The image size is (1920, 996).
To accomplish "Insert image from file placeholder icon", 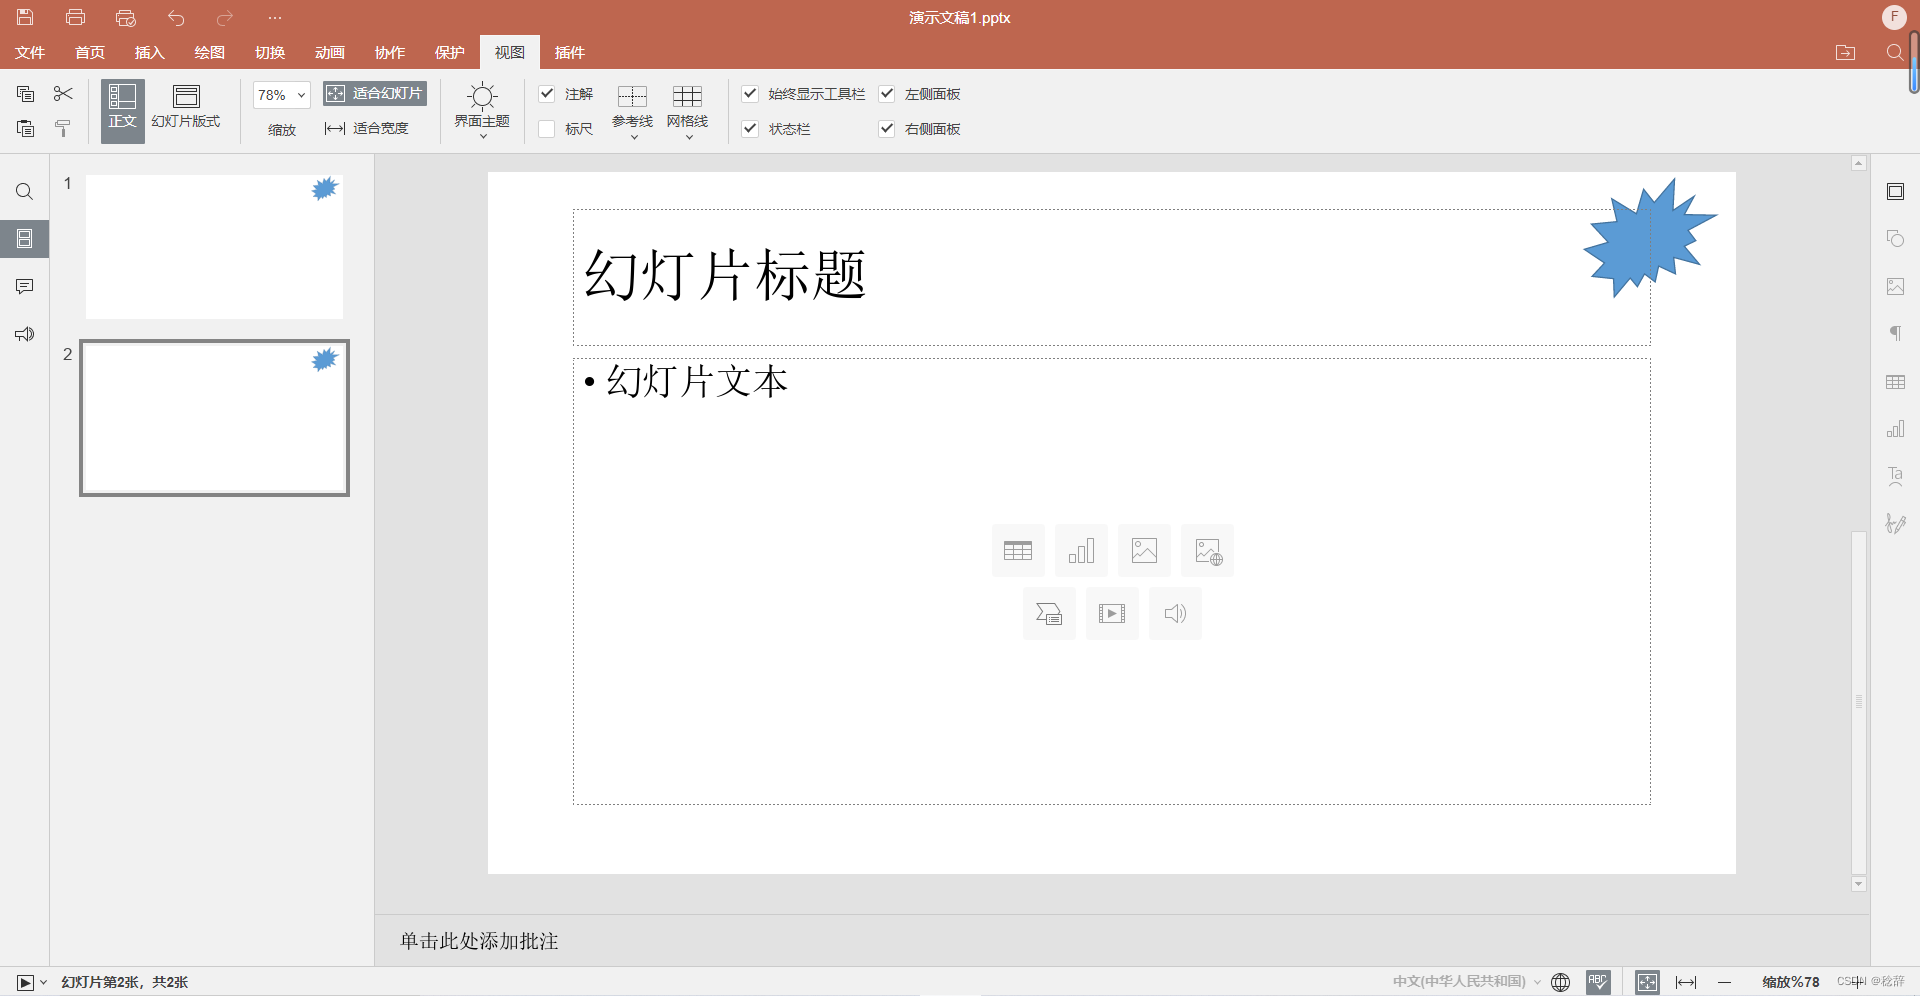I will 1144,551.
